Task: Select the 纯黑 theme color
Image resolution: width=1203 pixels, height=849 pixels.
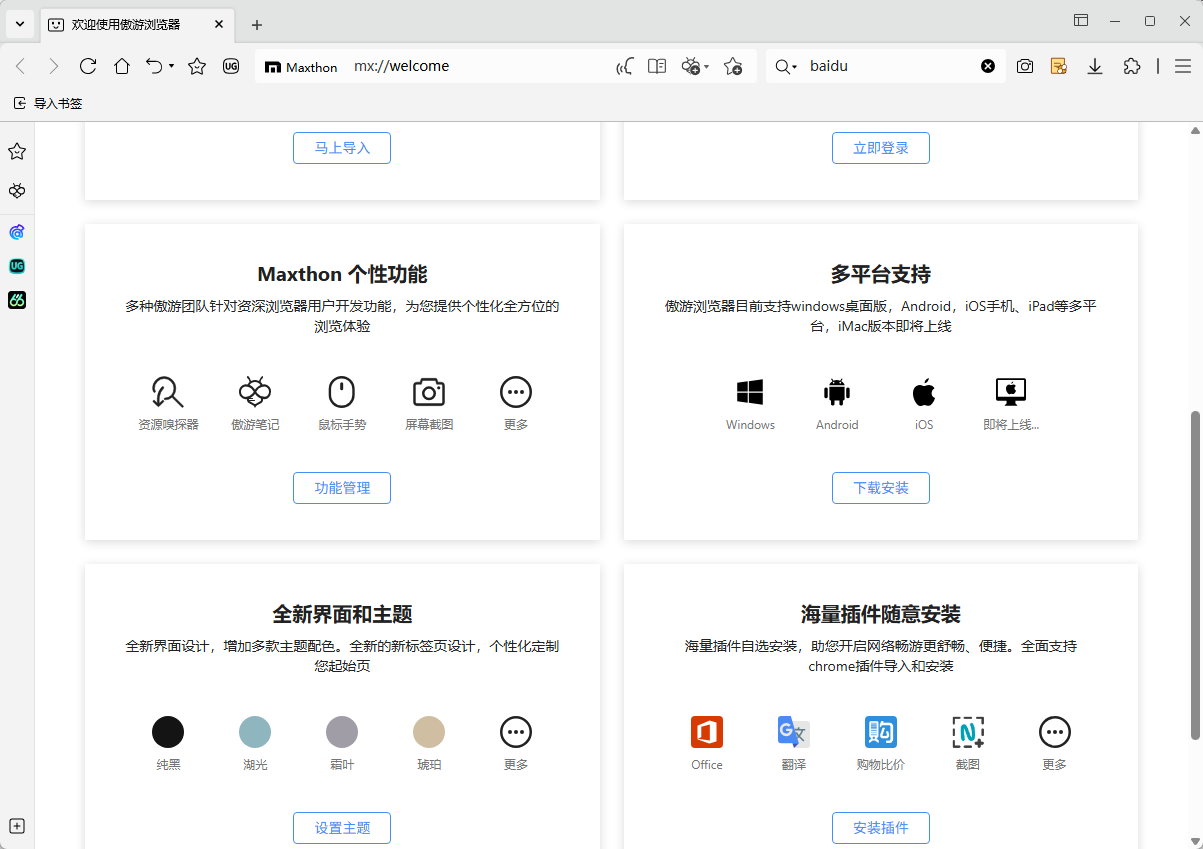Action: [x=168, y=732]
